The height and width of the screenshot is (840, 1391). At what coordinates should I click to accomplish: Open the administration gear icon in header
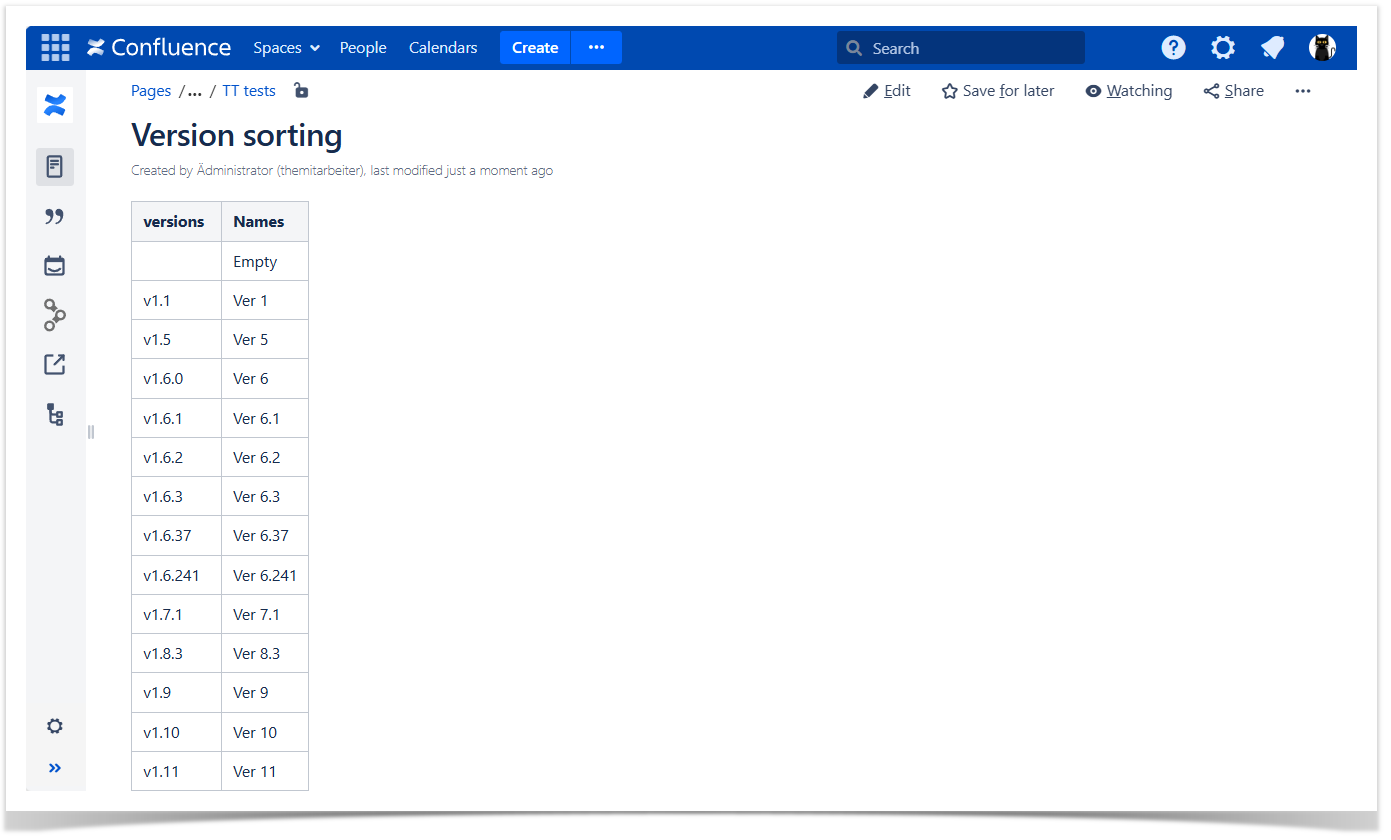[x=1222, y=48]
